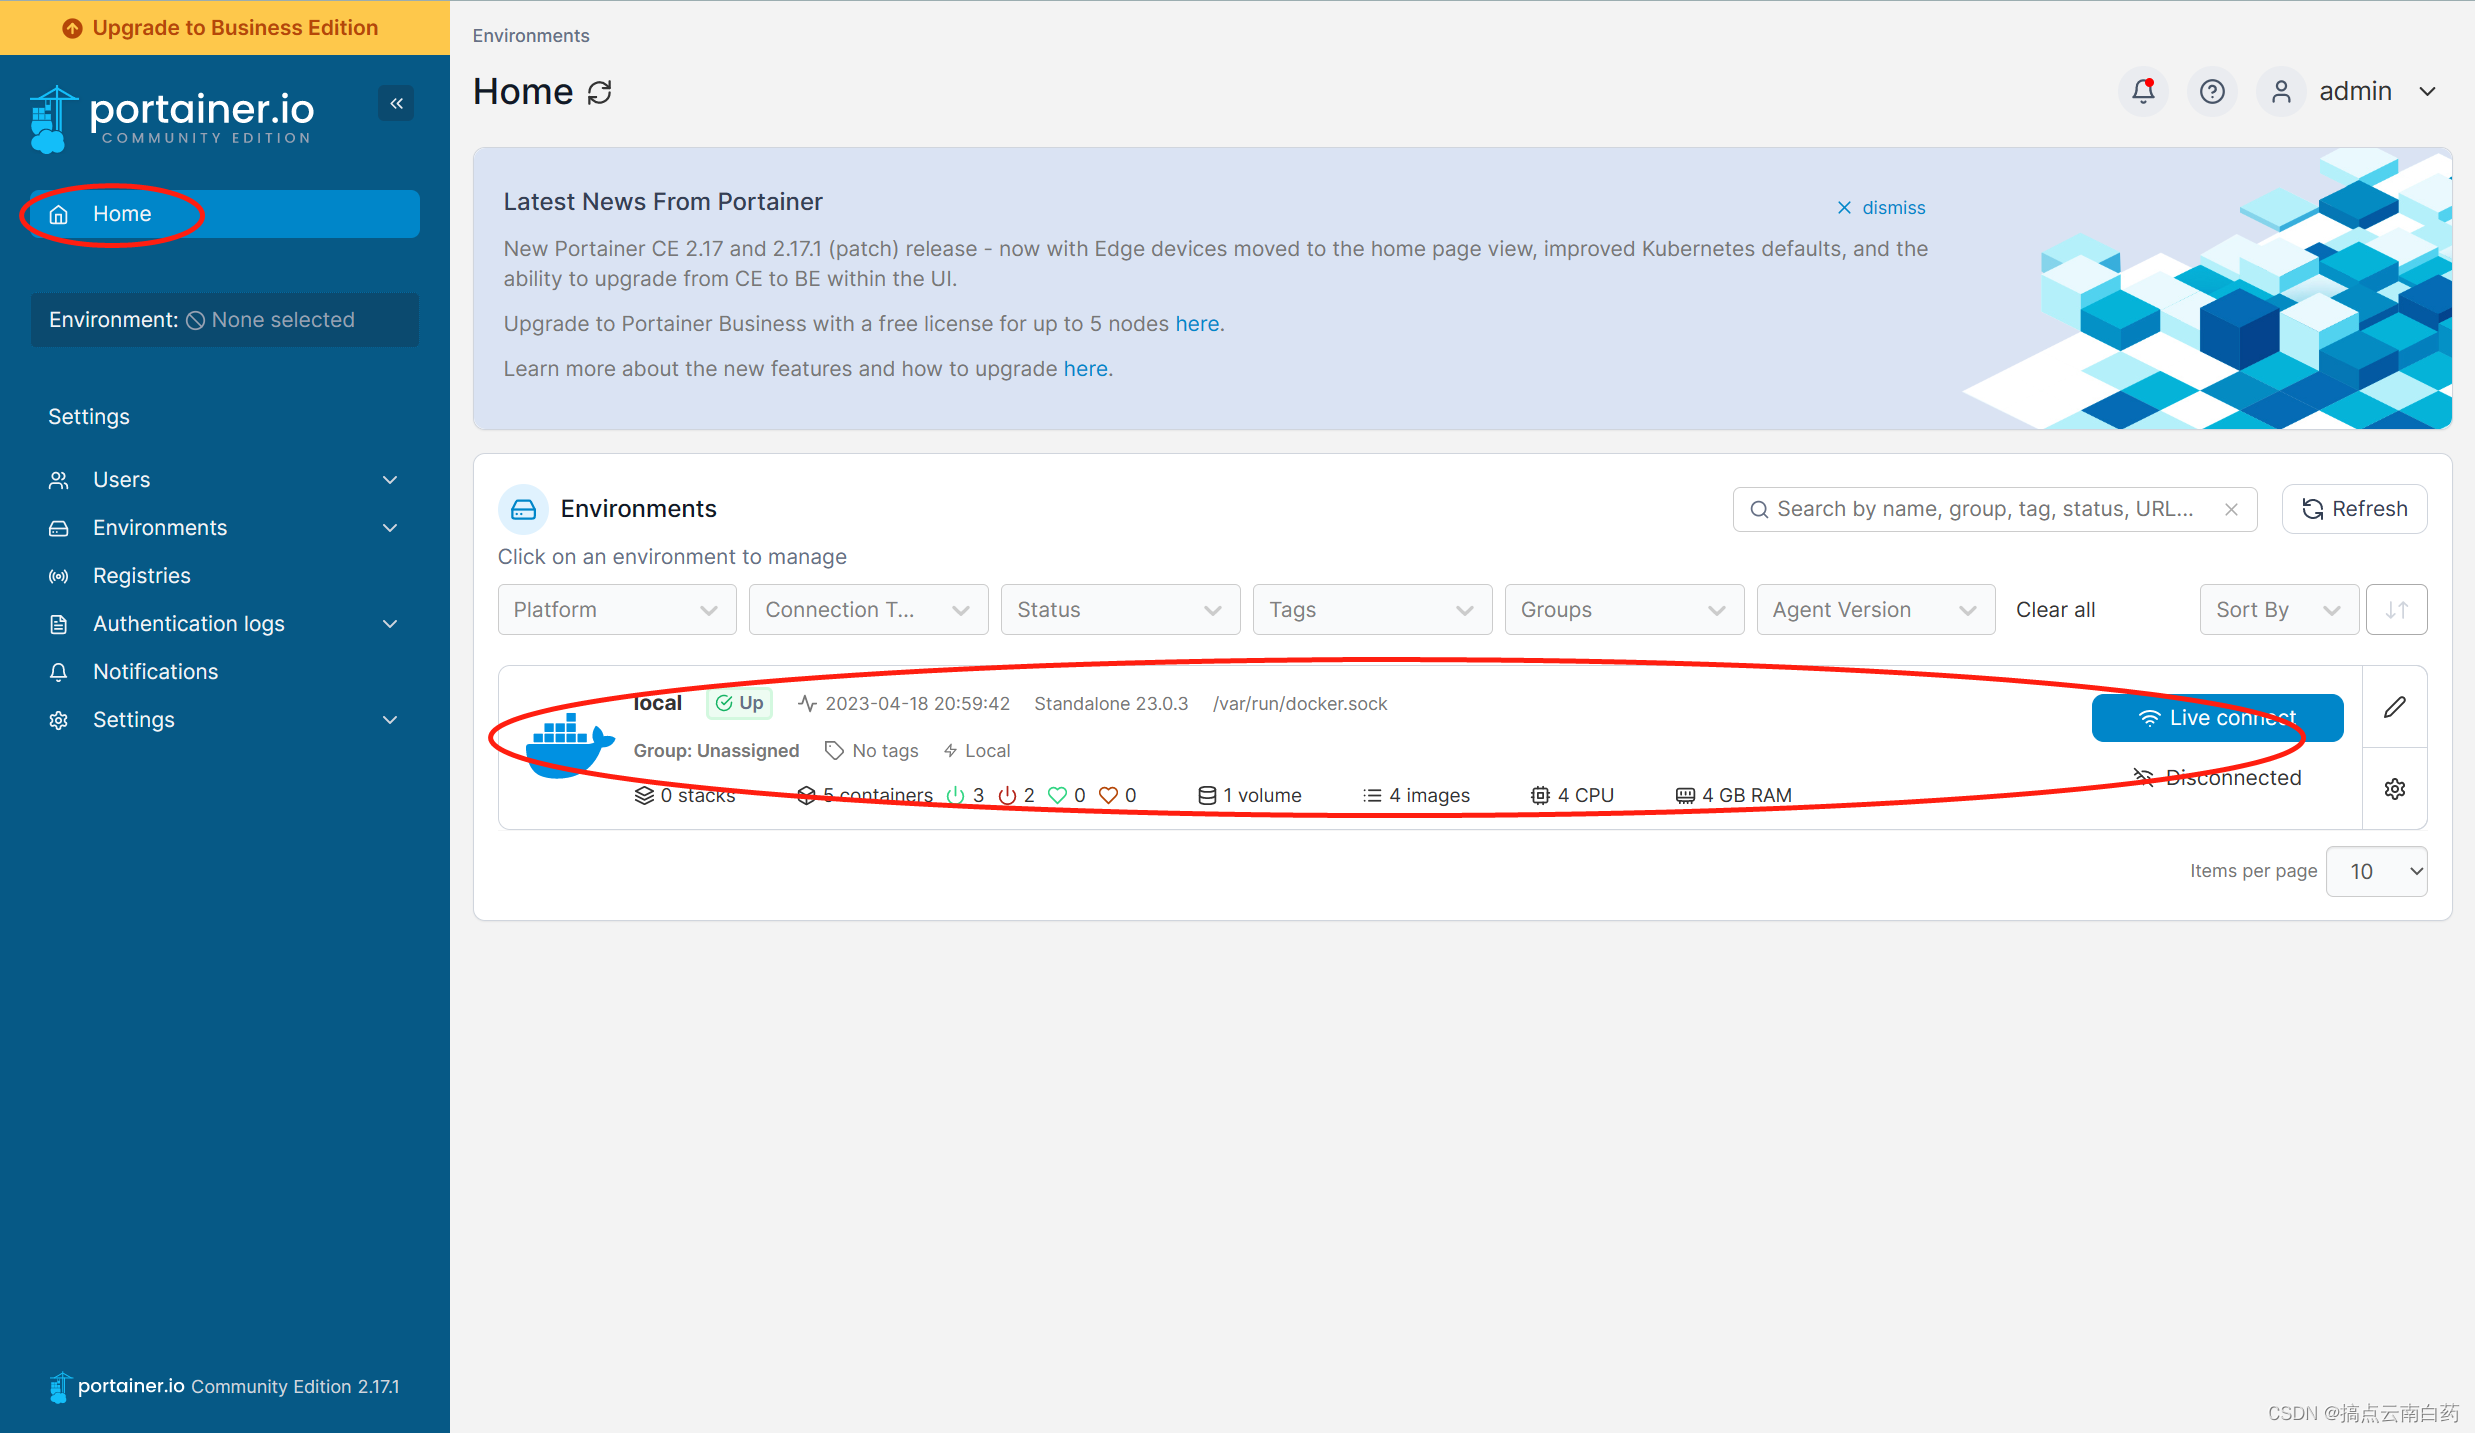Click the 4 GB RAM entry

point(1734,795)
